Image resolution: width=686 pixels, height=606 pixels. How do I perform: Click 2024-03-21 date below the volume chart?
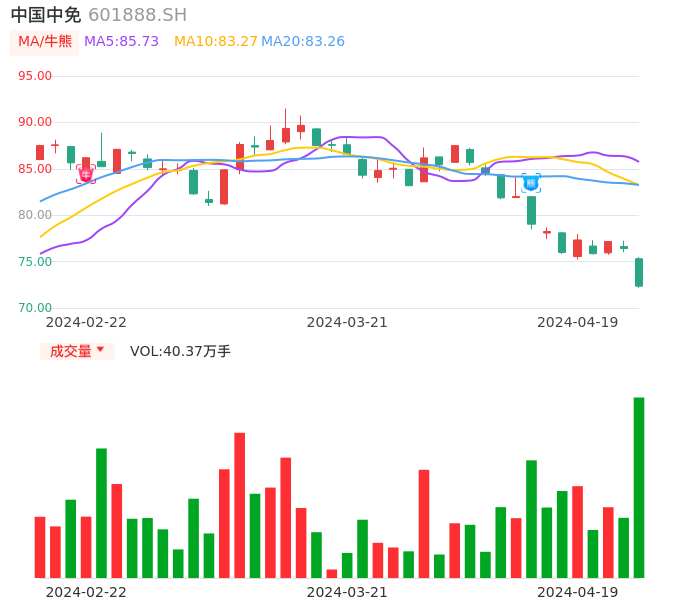click(x=347, y=592)
